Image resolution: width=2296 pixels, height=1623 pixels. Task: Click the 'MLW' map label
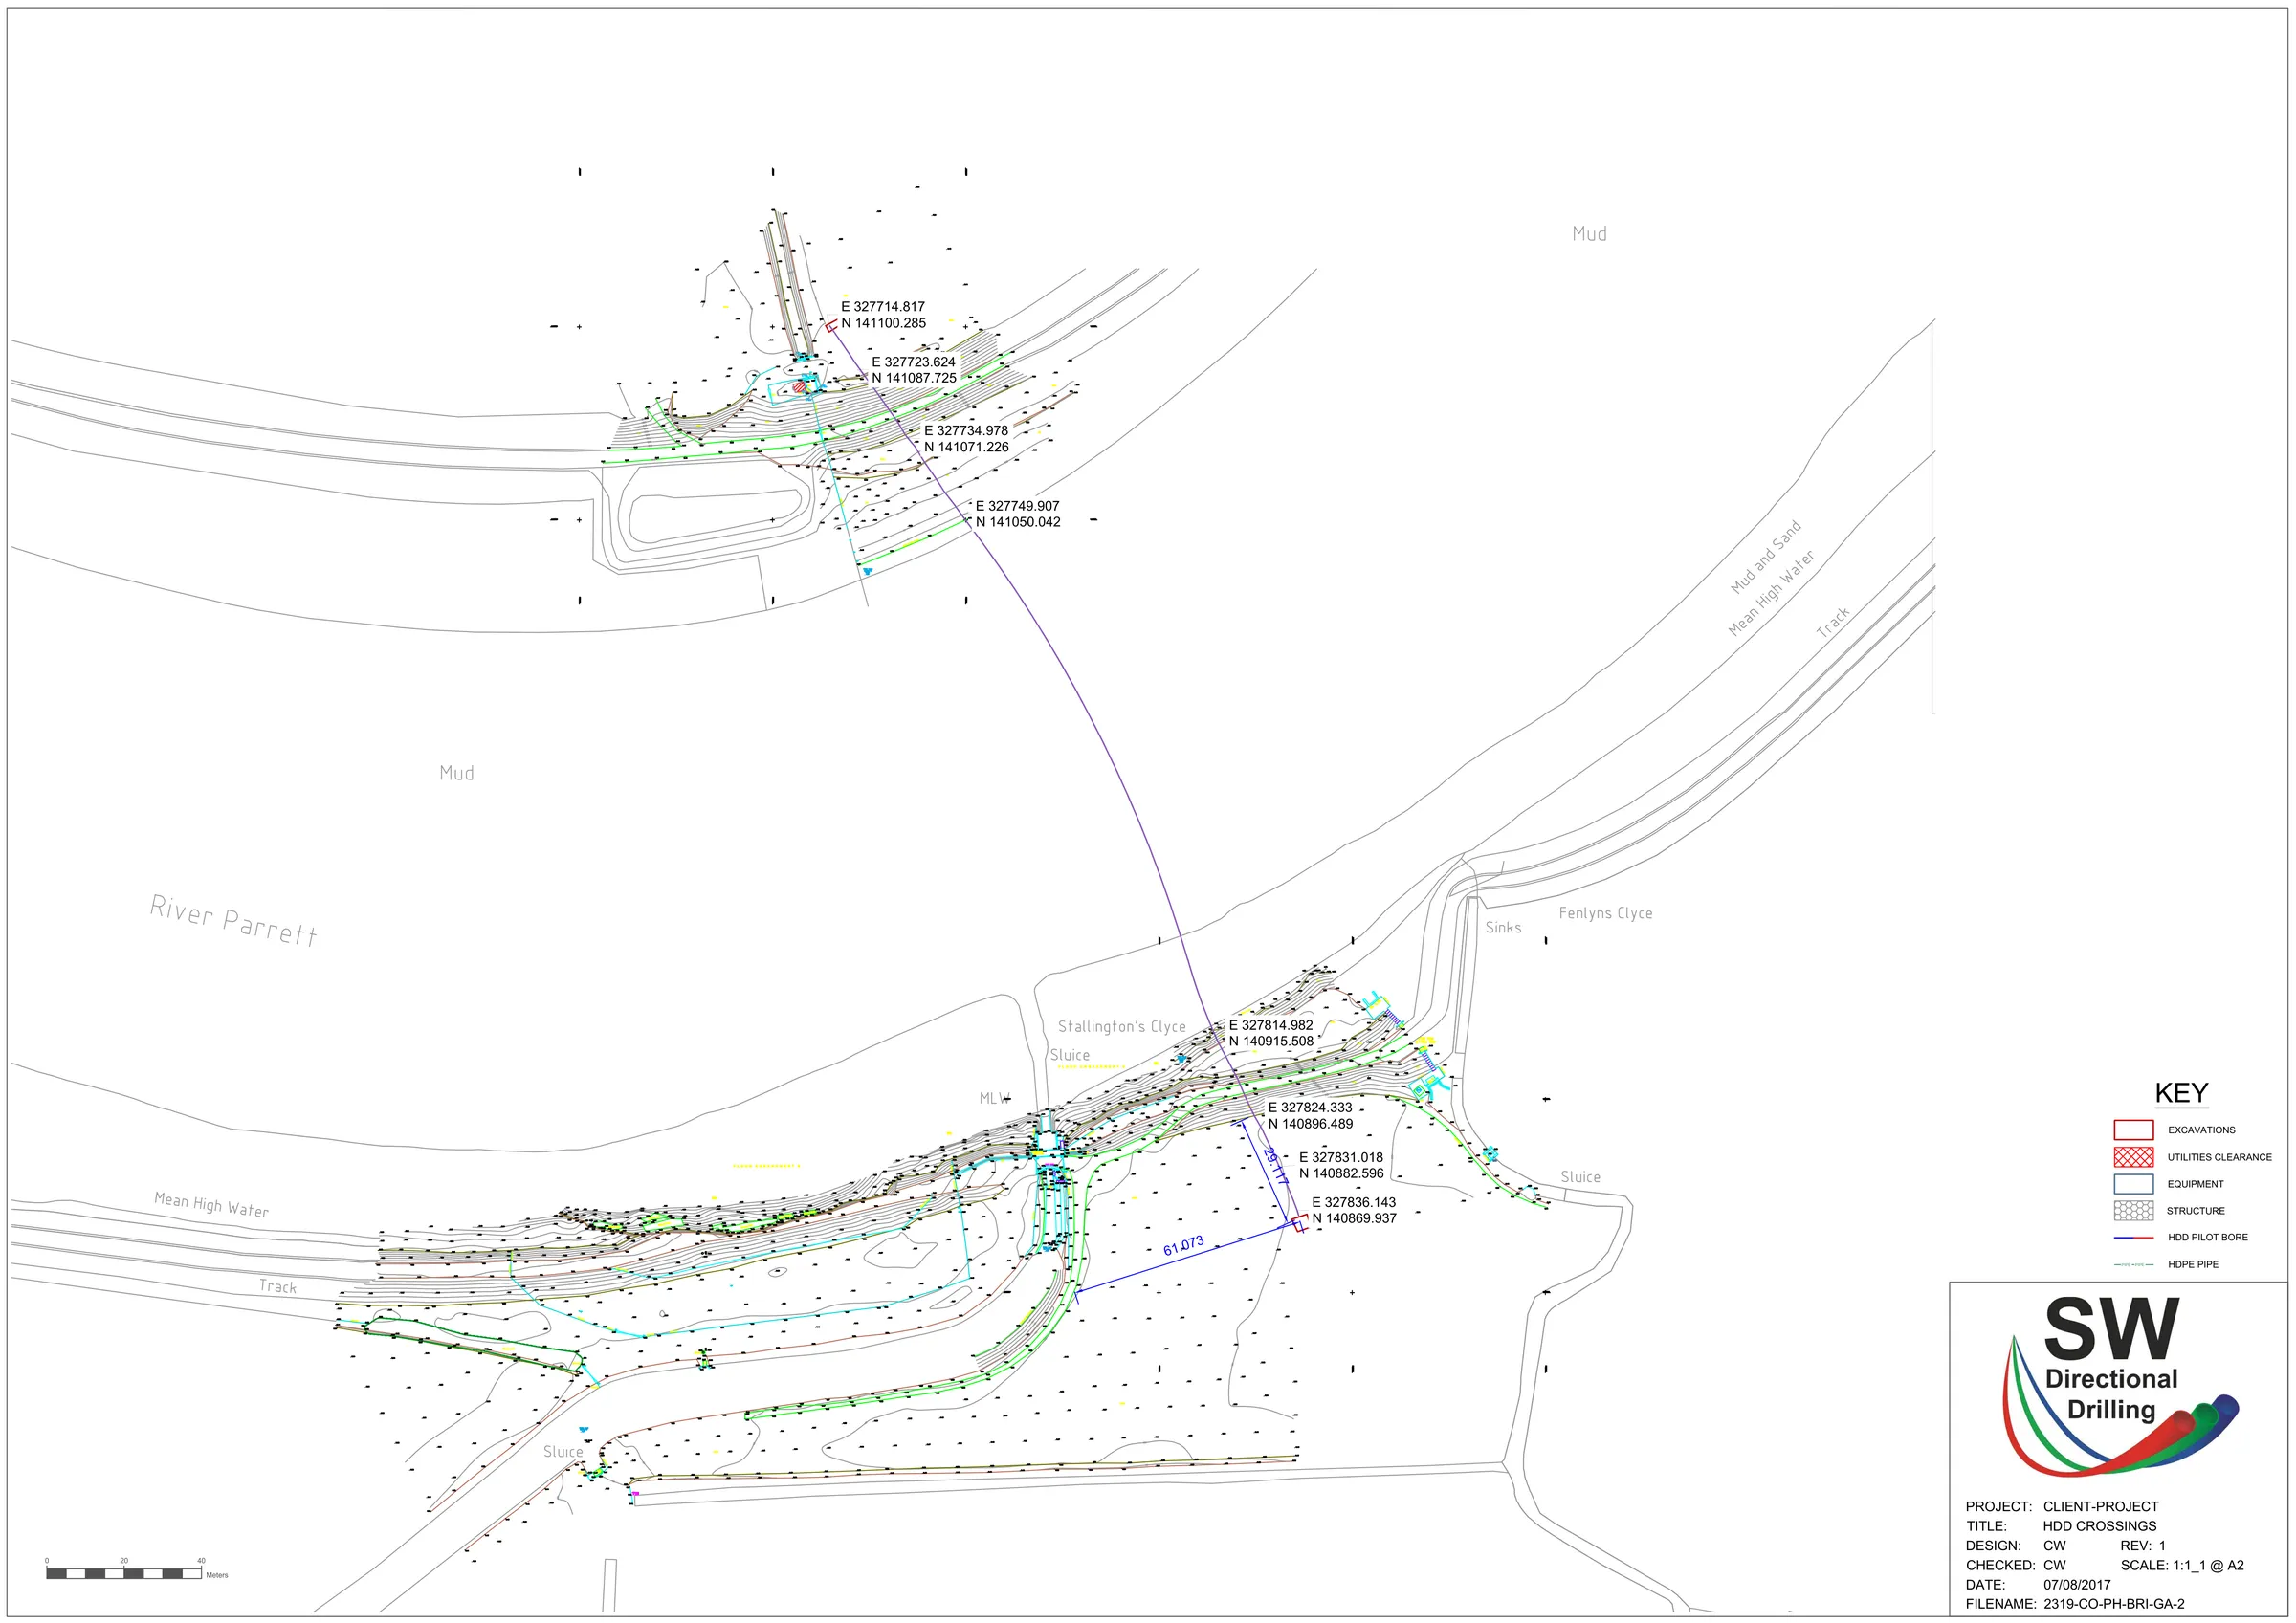pyautogui.click(x=994, y=1098)
